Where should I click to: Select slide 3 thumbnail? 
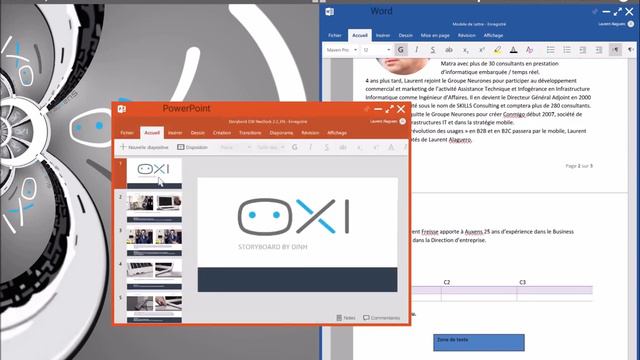(x=154, y=242)
